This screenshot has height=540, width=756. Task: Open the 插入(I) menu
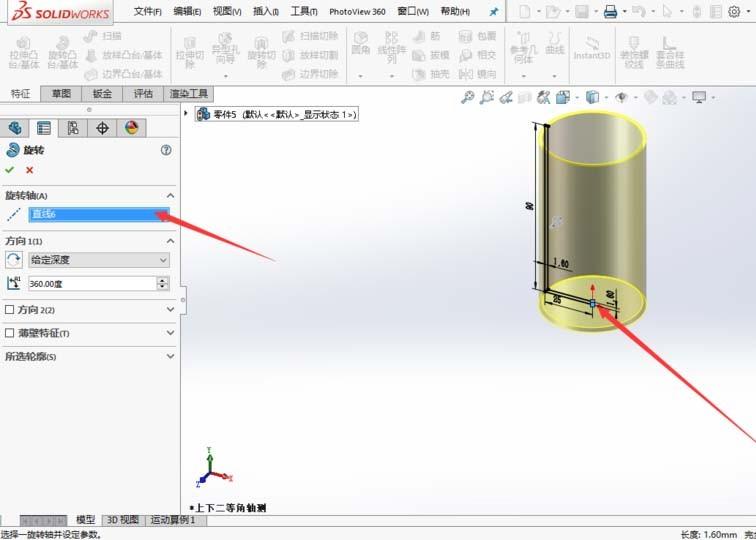[x=266, y=12]
